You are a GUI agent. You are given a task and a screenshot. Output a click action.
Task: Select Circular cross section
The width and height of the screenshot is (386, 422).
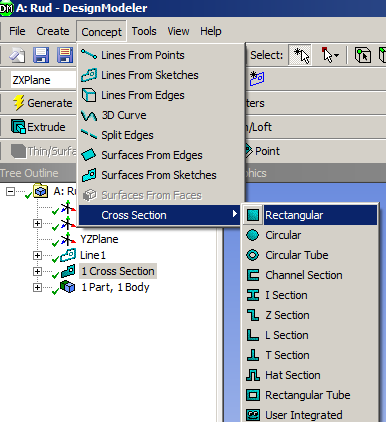coord(310,235)
